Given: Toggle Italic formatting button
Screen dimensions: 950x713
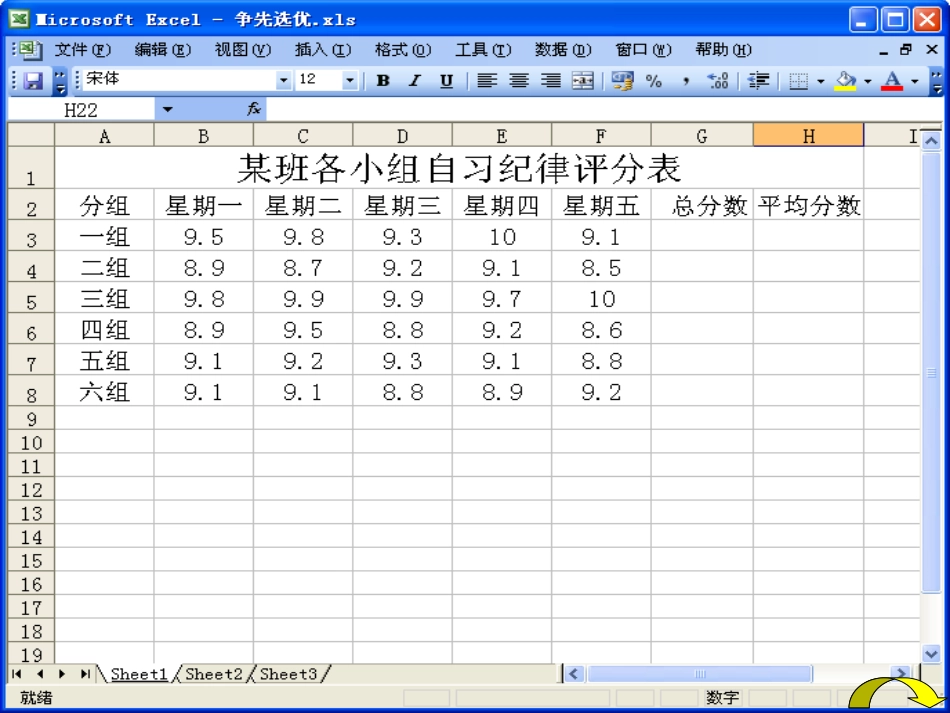Looking at the screenshot, I should (414, 81).
